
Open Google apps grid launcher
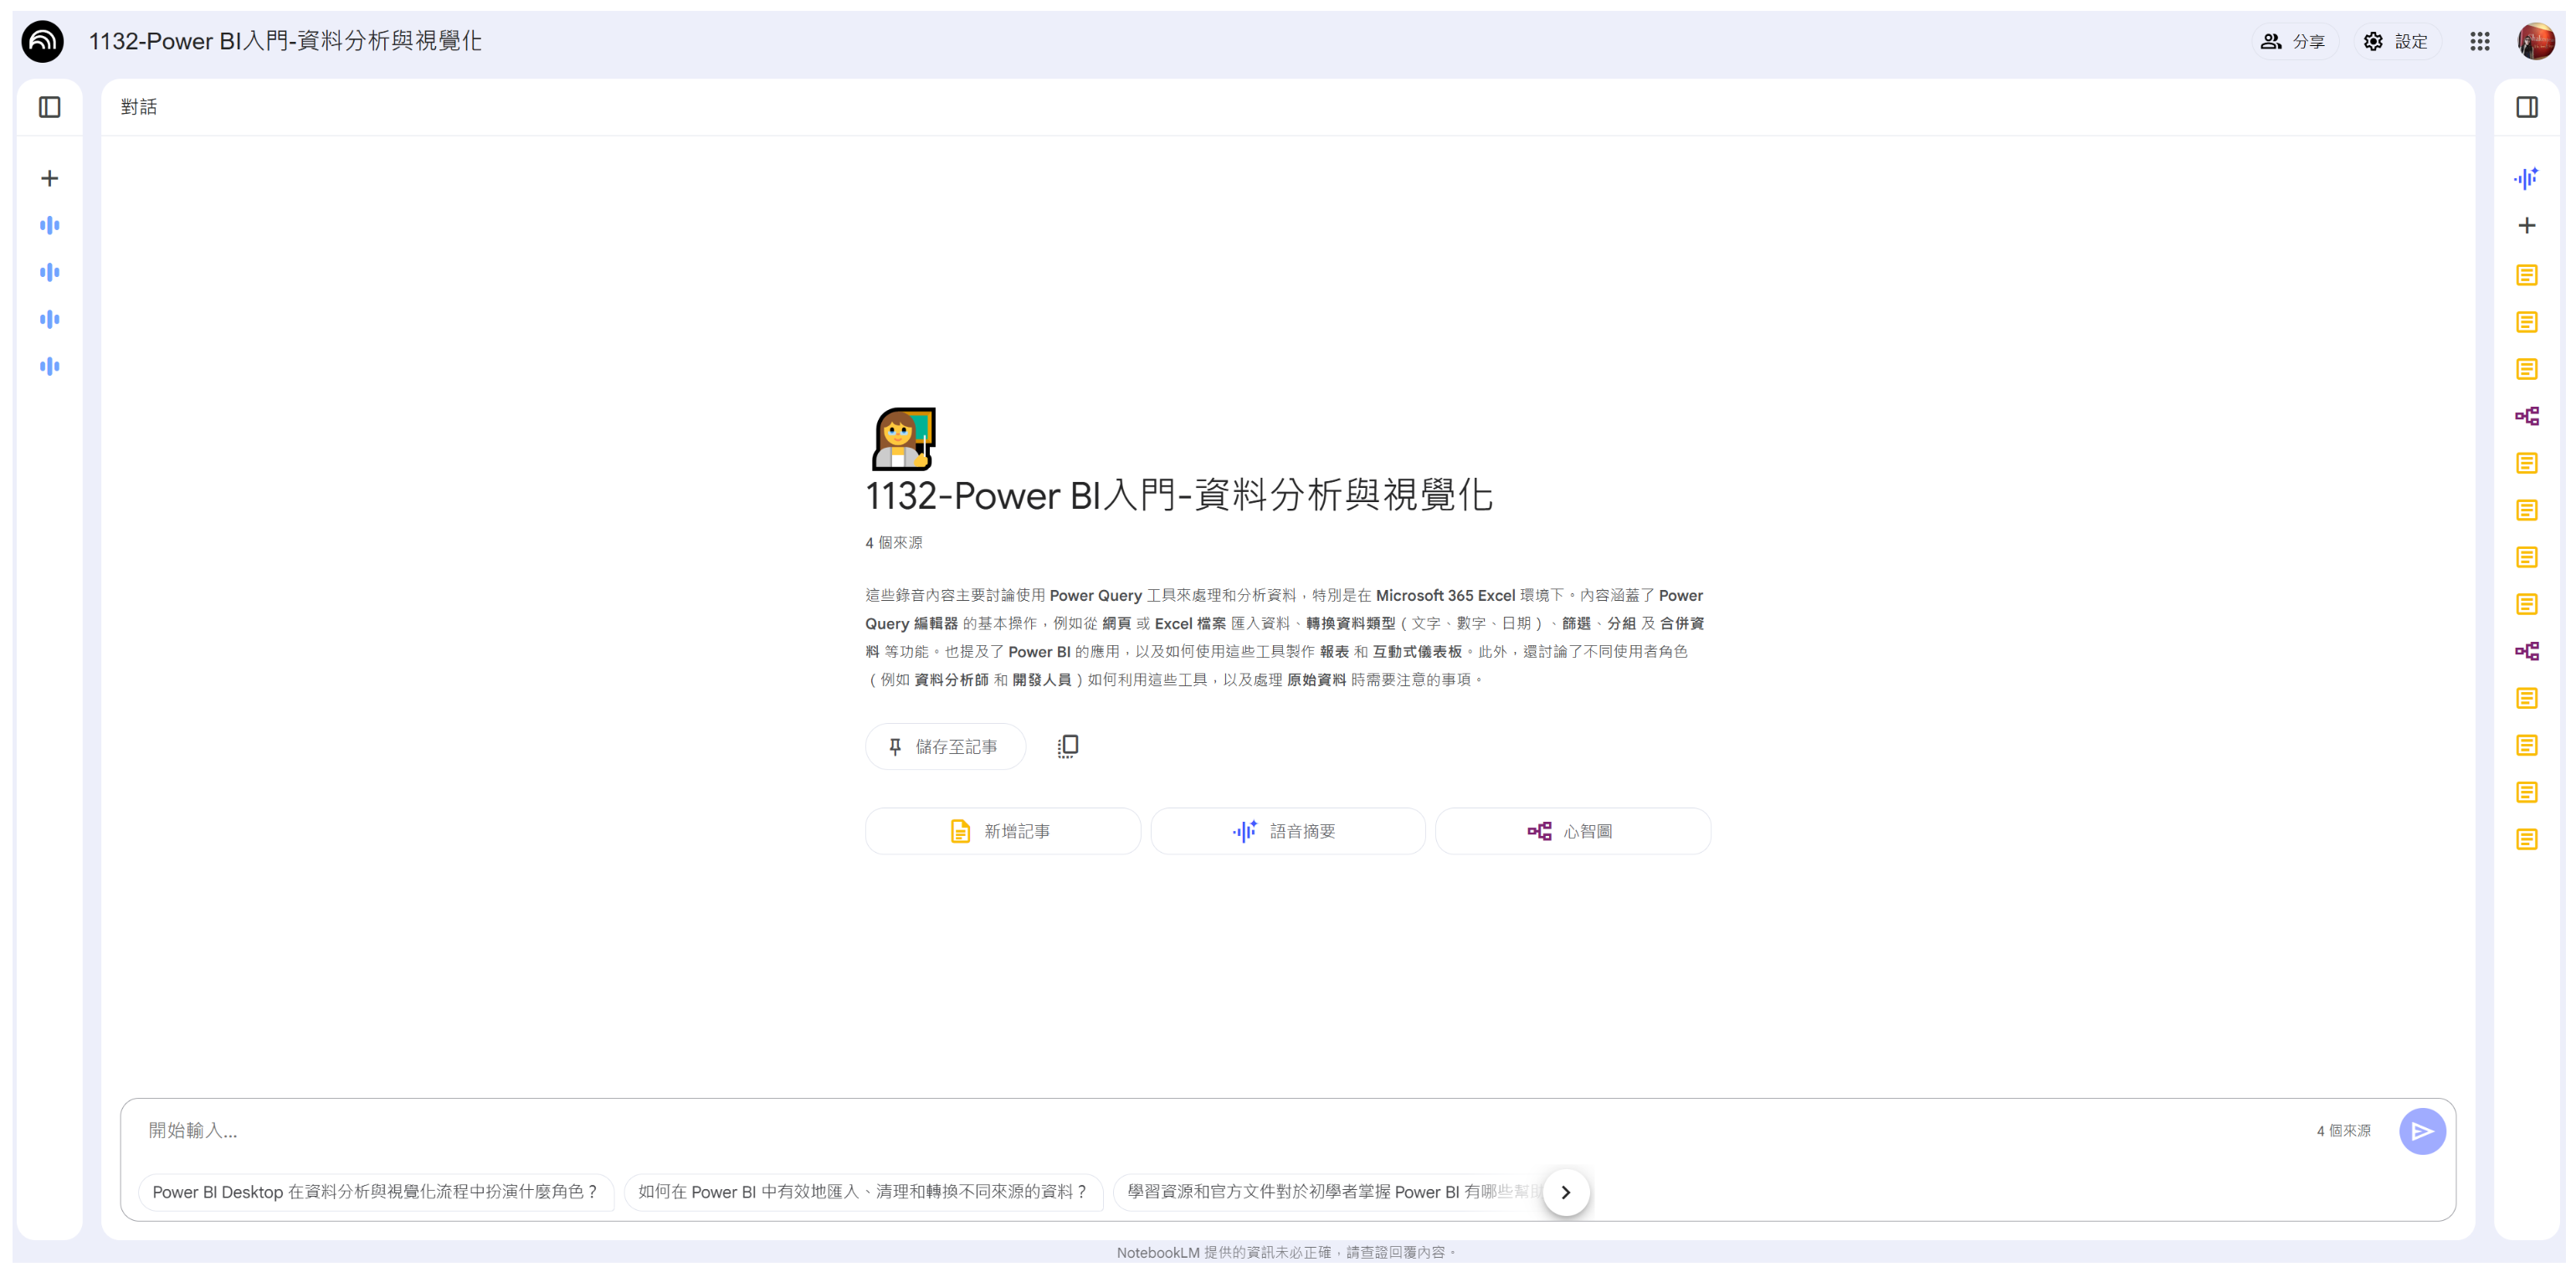[x=2480, y=41]
